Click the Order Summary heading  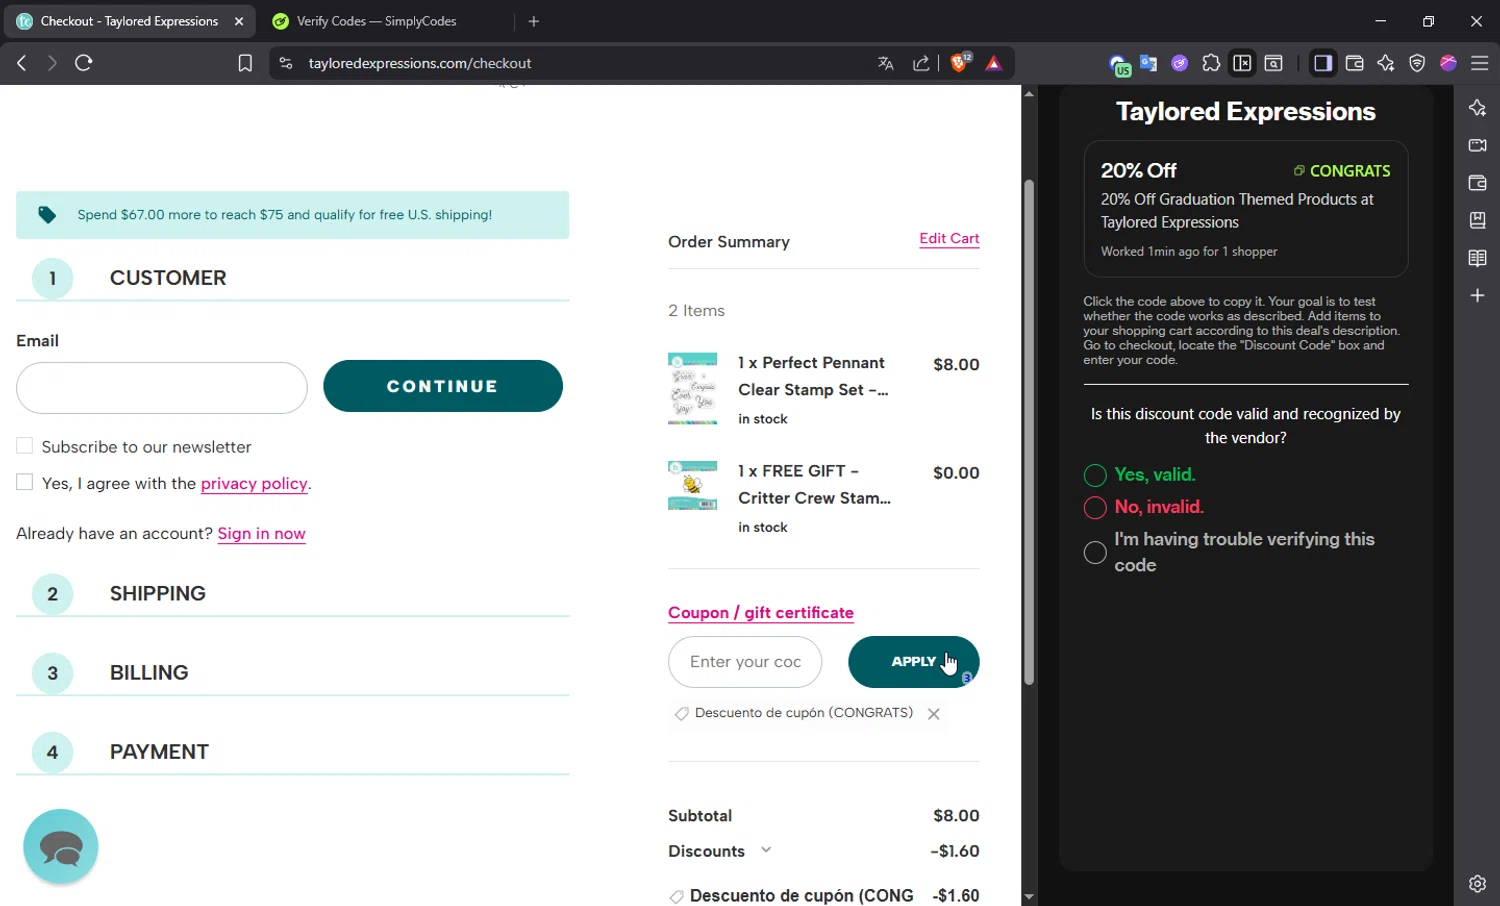pyautogui.click(x=729, y=242)
